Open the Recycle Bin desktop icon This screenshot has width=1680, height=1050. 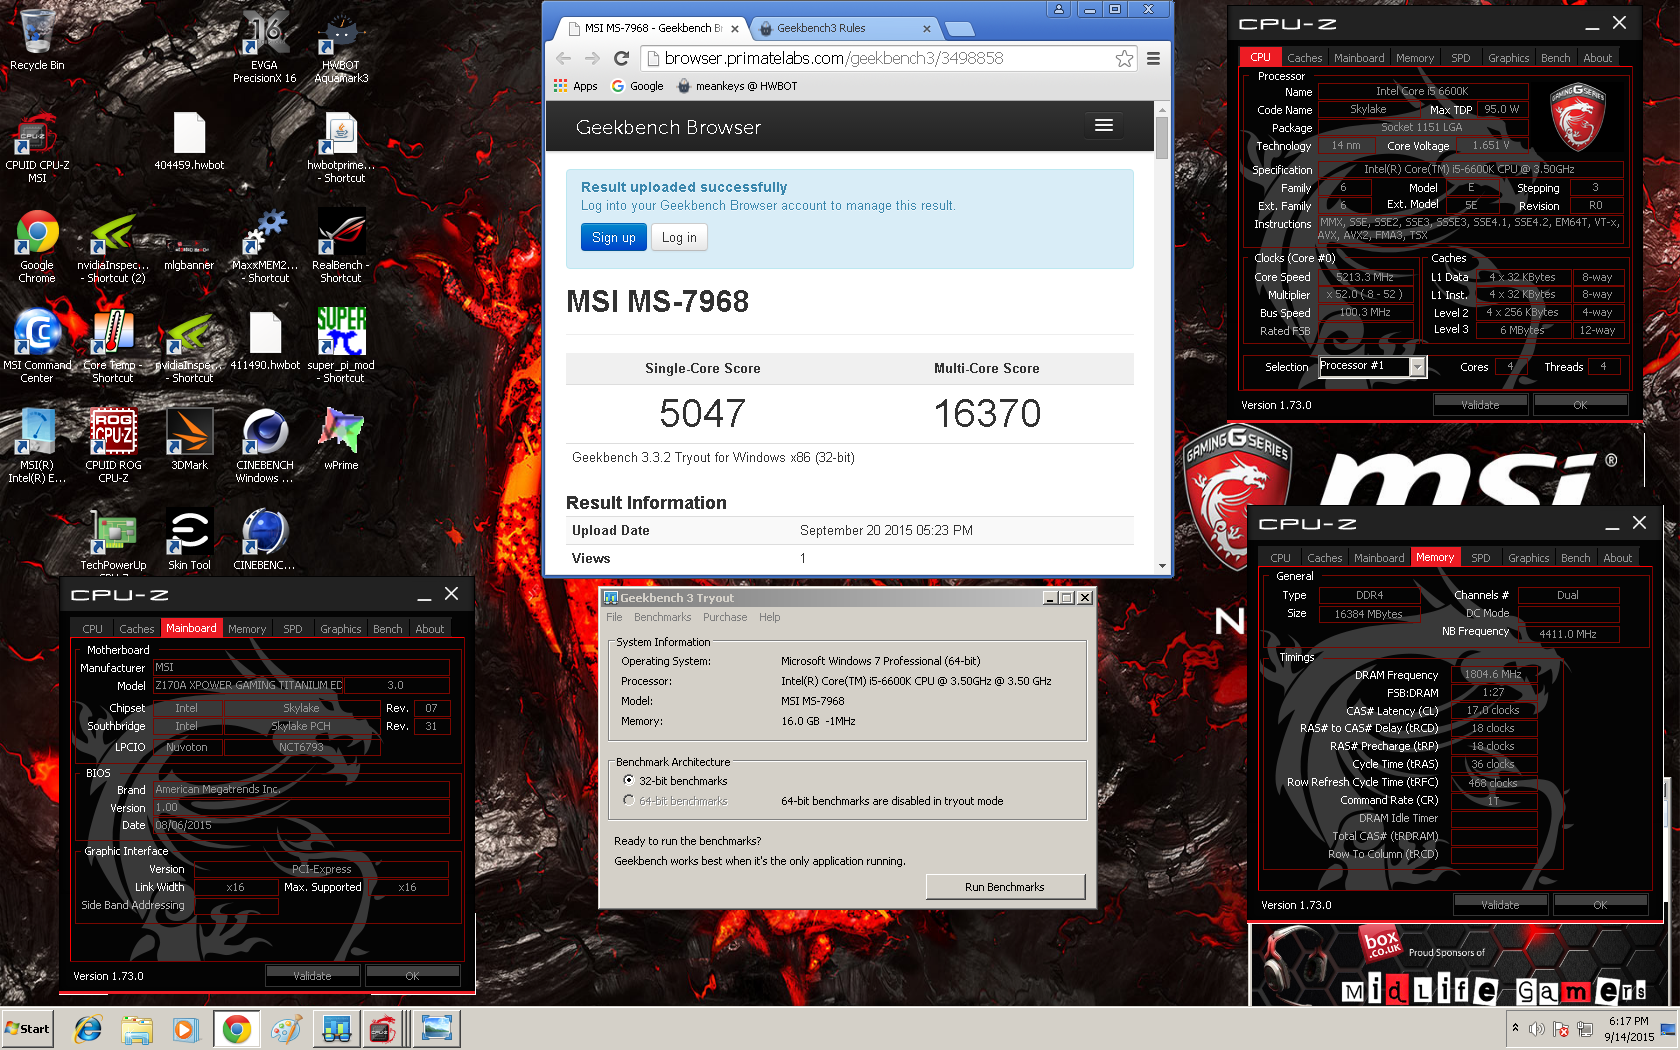(x=37, y=40)
